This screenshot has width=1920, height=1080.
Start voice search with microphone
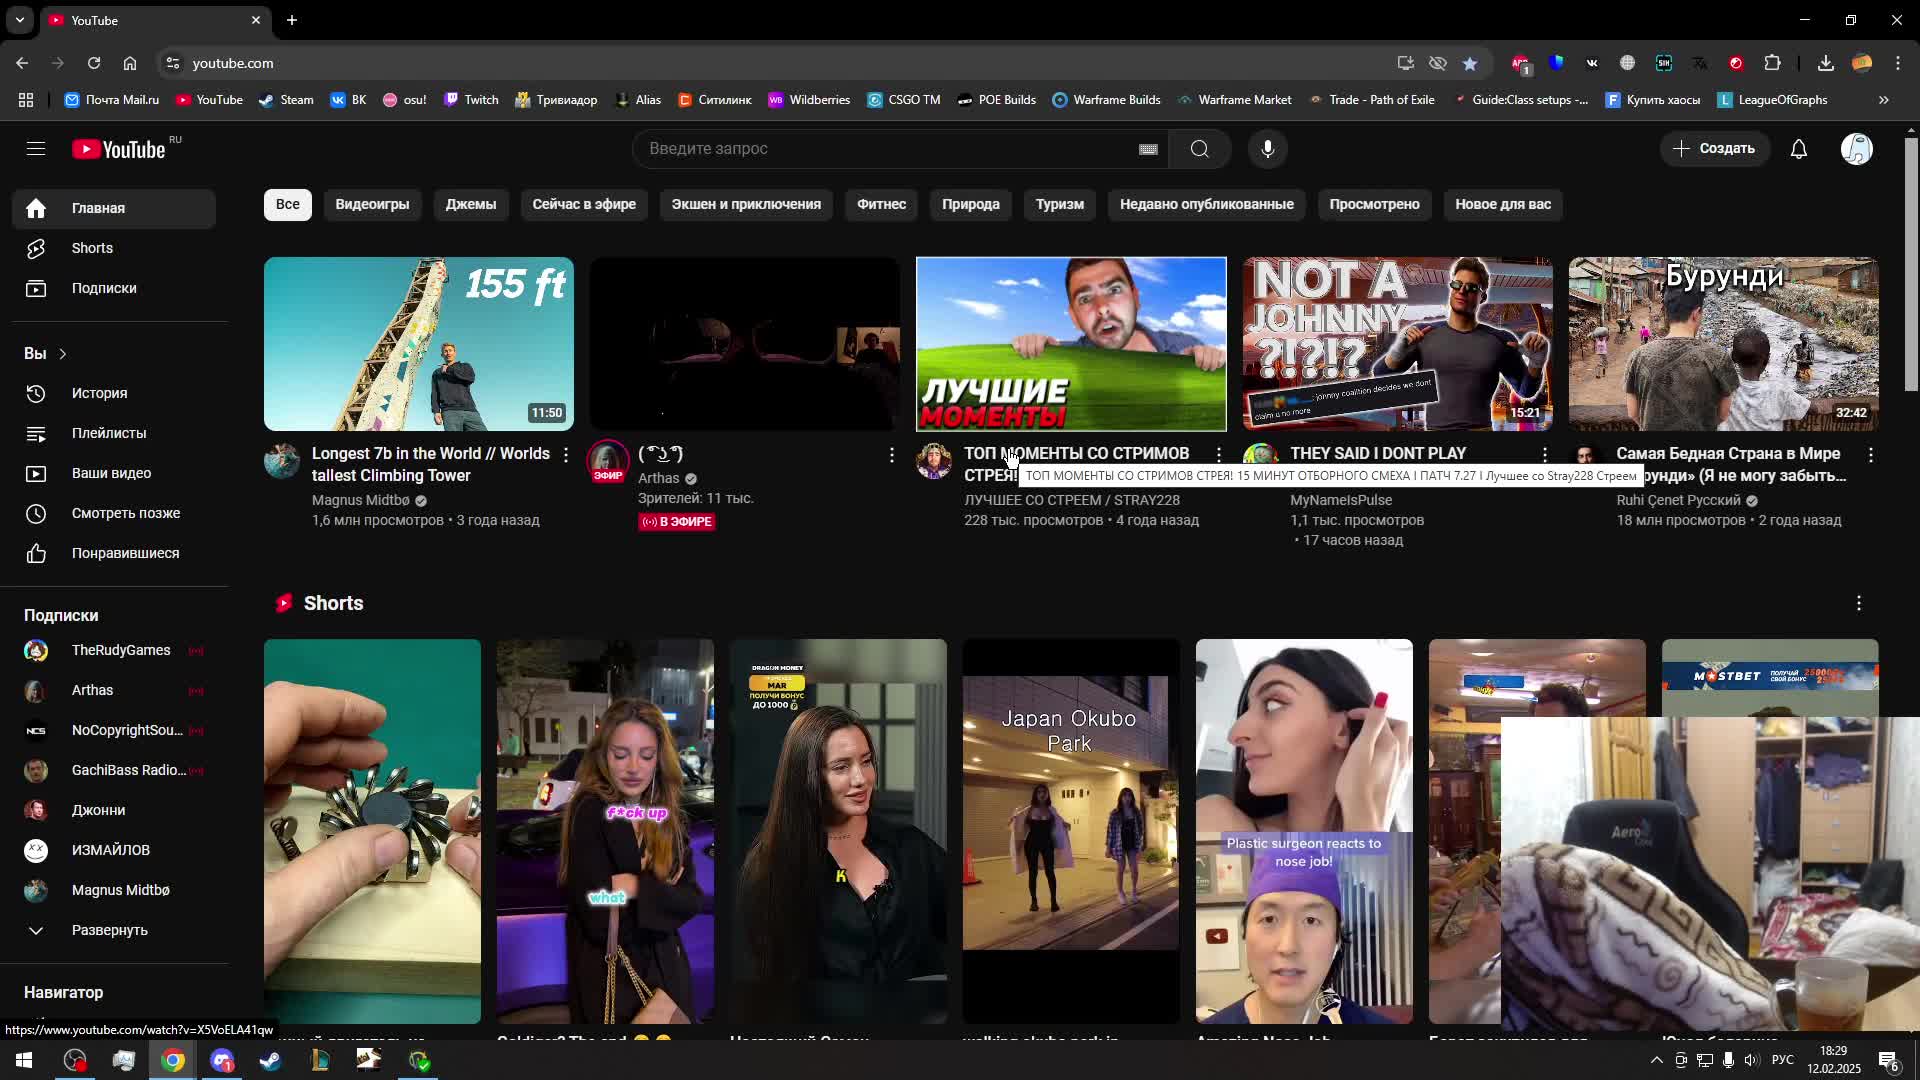[x=1268, y=149]
